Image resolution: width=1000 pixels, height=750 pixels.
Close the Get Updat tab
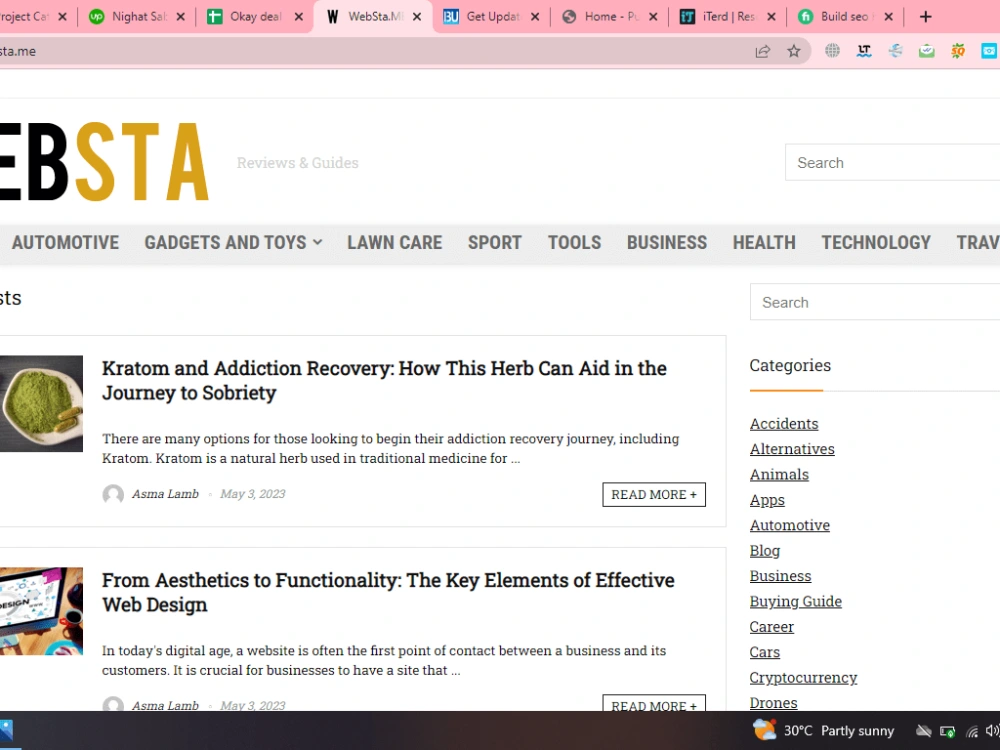pyautogui.click(x=535, y=17)
